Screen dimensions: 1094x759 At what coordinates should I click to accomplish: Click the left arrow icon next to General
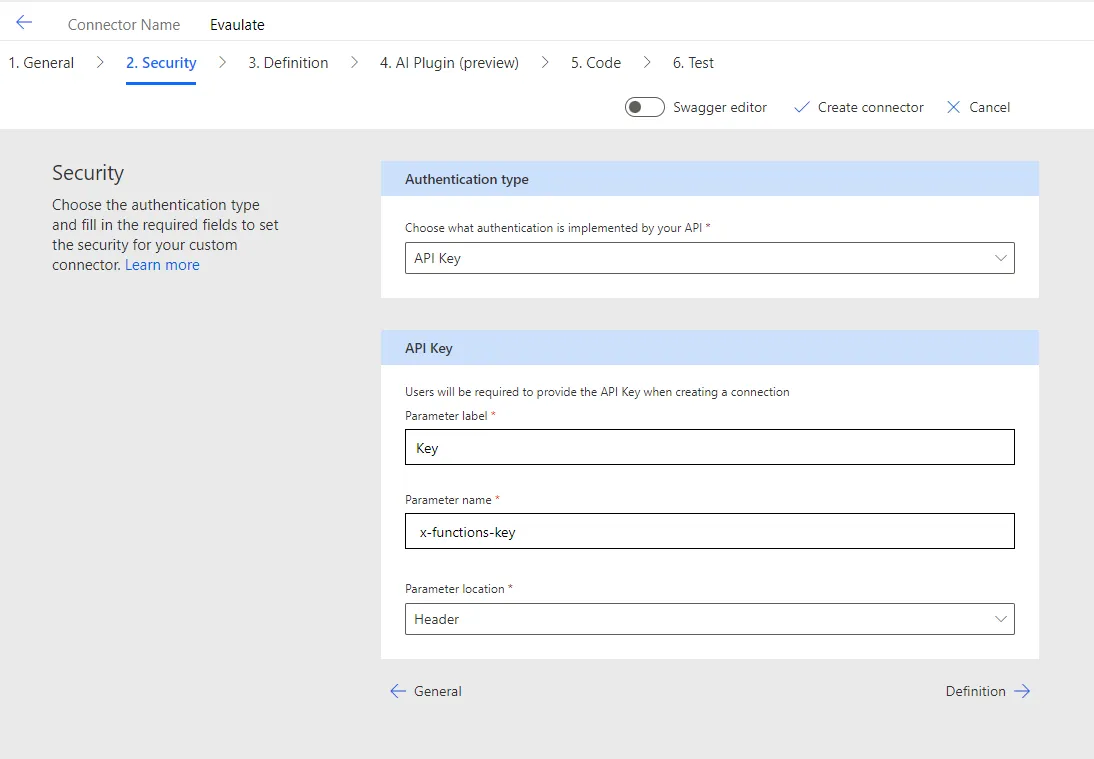(x=398, y=691)
